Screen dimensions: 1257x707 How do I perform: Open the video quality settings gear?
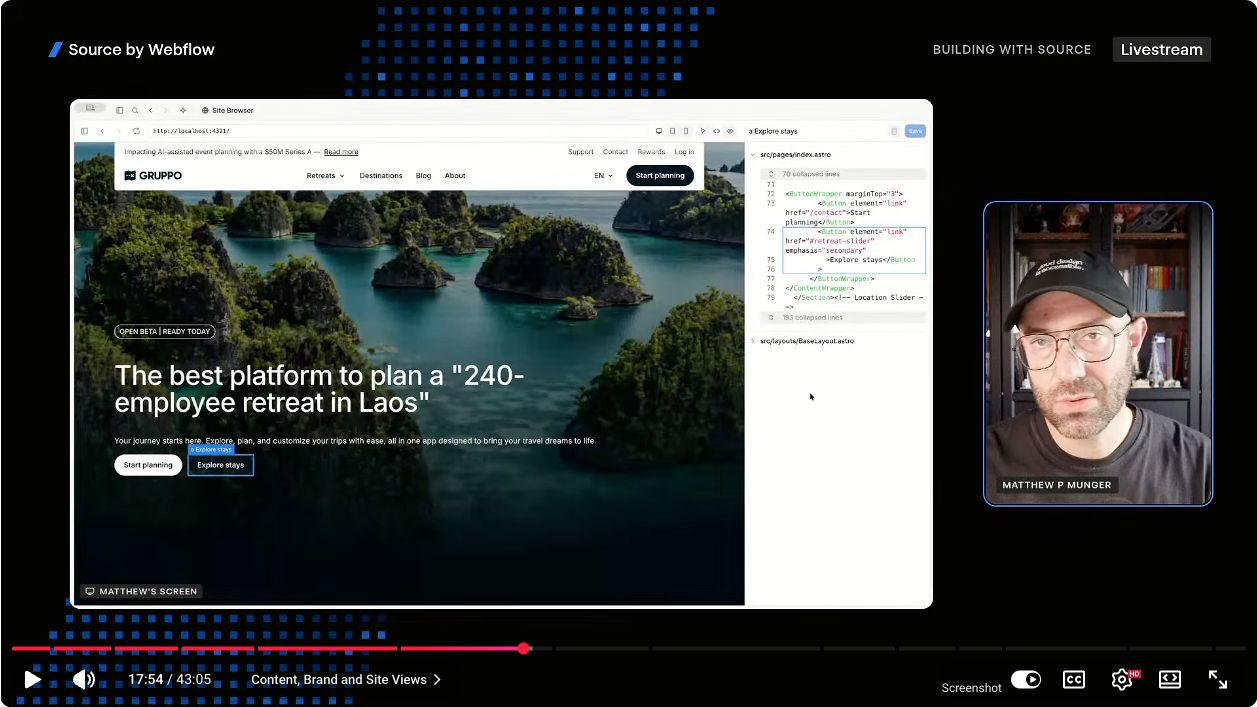(1123, 680)
